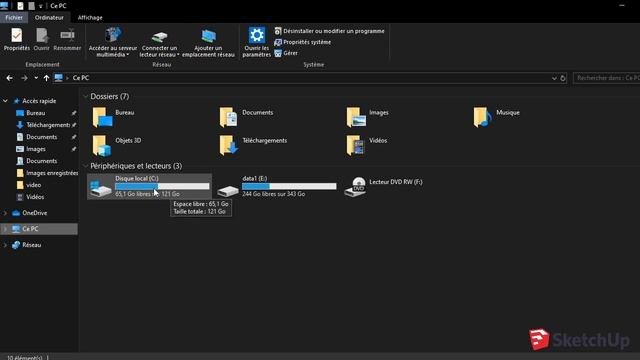Click Connecter un lecteur réseau icon
Screen dimensions: 640x360
pos(160,37)
